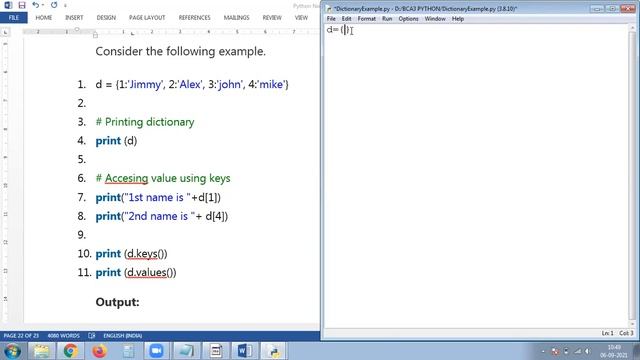Open the Word application icon at top-left

pyautogui.click(x=8, y=5)
